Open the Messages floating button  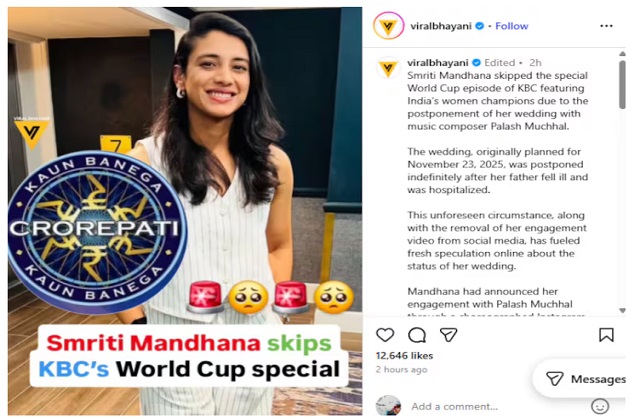pyautogui.click(x=584, y=379)
